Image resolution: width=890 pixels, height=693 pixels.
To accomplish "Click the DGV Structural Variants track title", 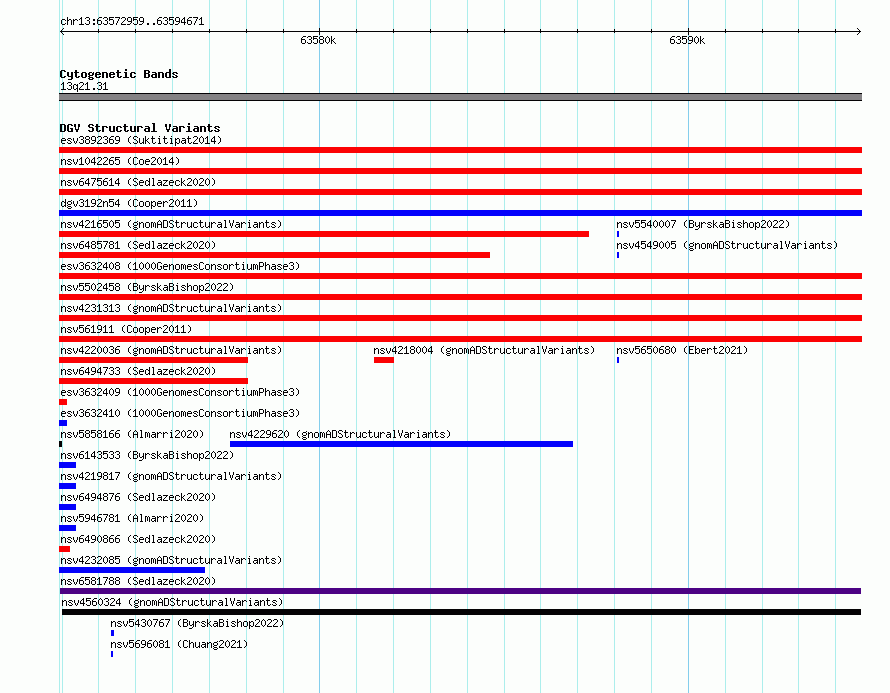I will click(140, 128).
